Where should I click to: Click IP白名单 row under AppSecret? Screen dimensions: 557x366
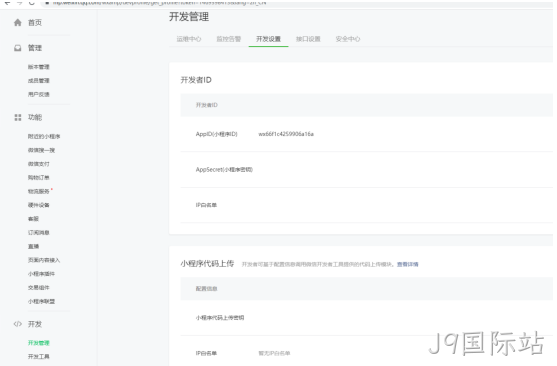click(x=206, y=205)
